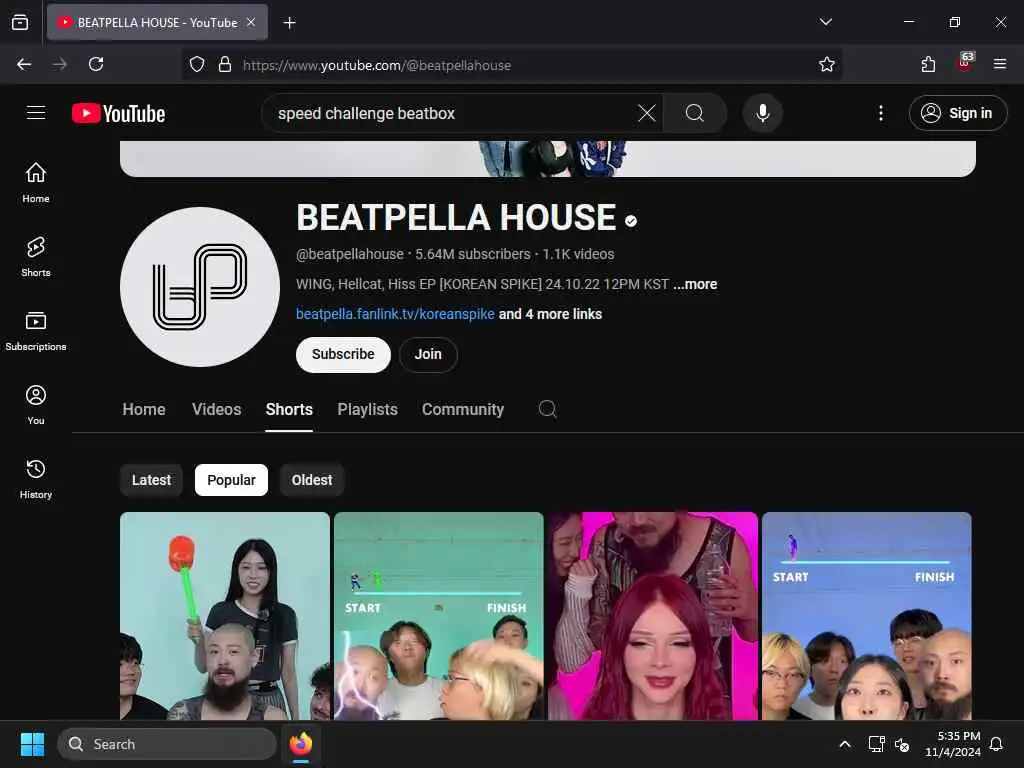Click the red extension badge icon
Viewport: 1024px width, 768px height.
965,62
